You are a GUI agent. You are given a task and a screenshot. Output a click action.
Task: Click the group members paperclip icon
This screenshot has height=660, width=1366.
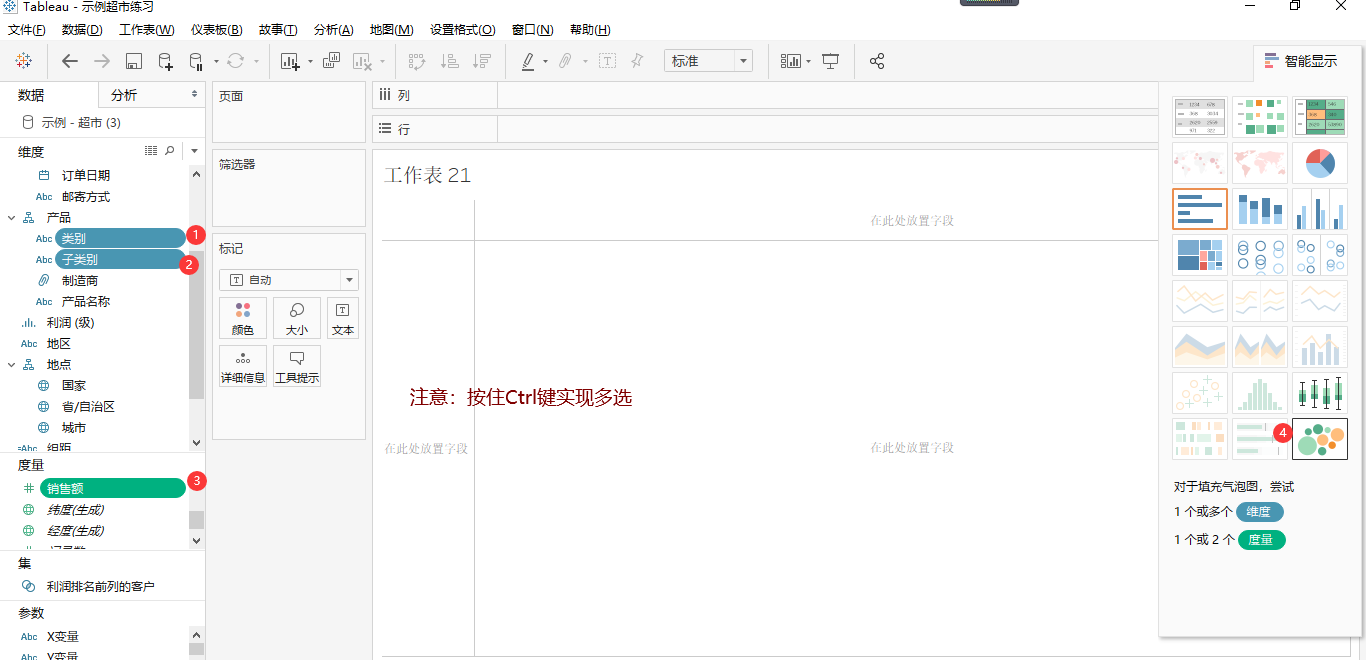coord(565,61)
